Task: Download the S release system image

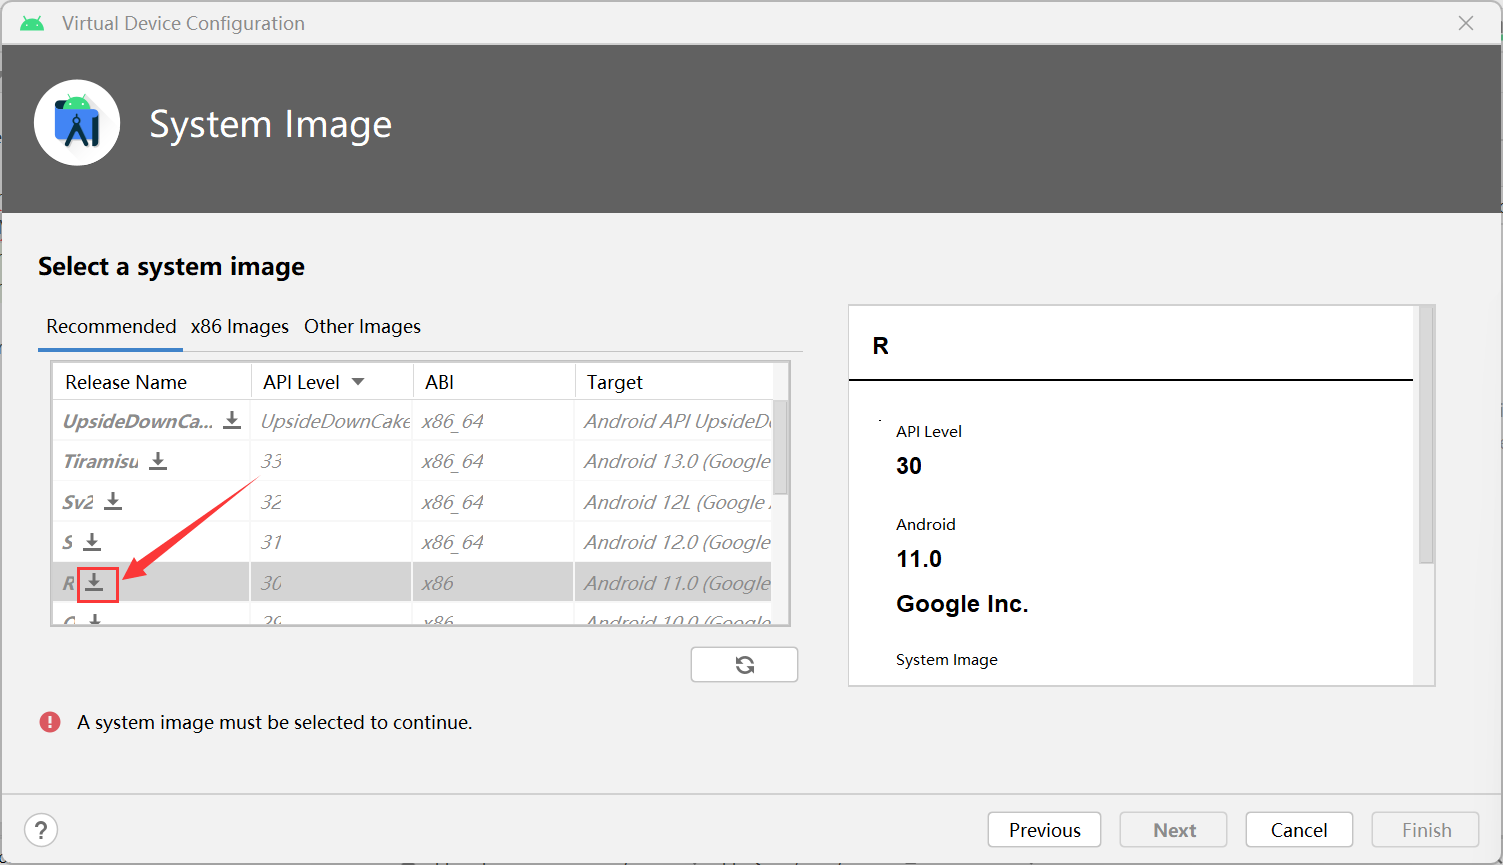Action: [92, 542]
